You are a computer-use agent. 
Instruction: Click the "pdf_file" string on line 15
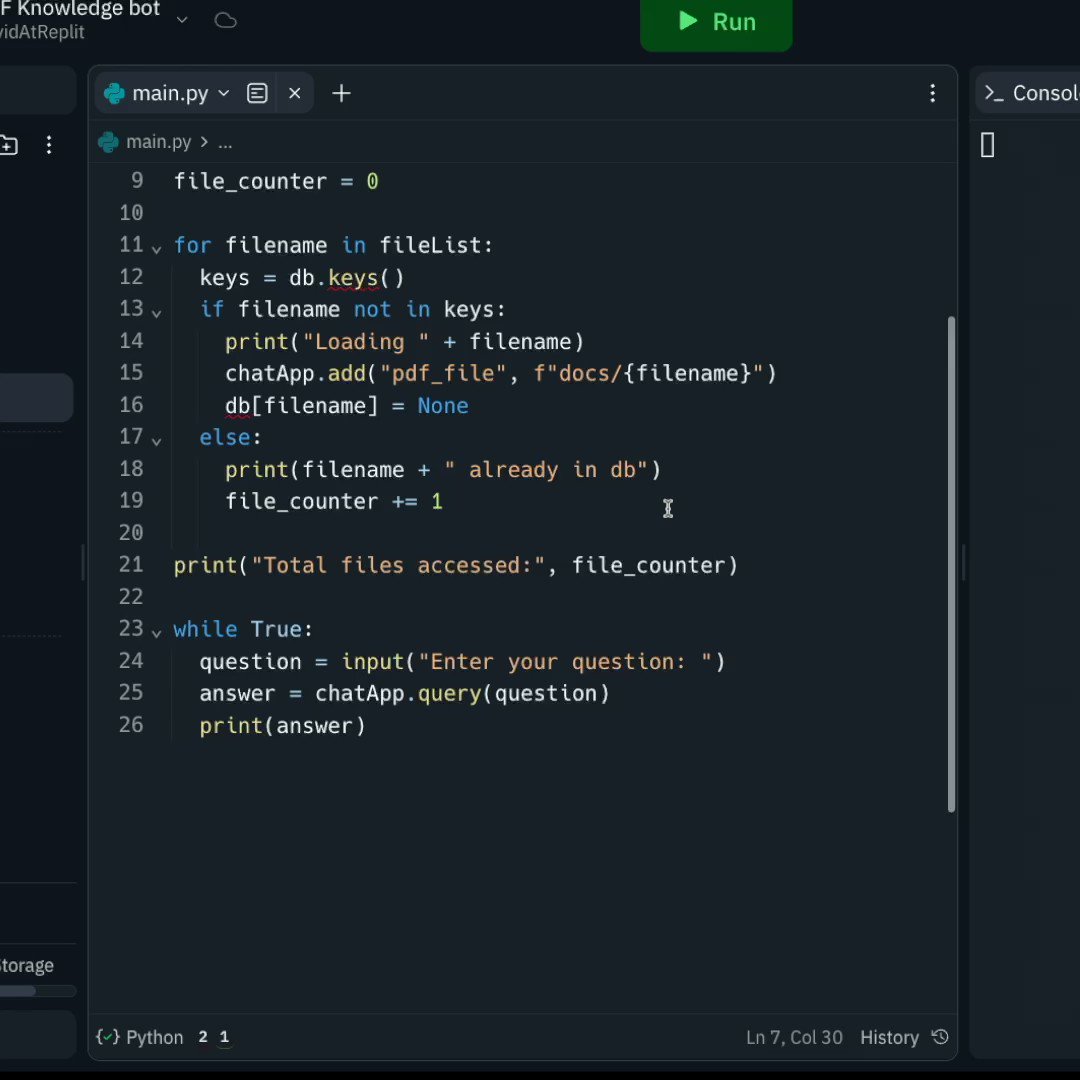[442, 373]
